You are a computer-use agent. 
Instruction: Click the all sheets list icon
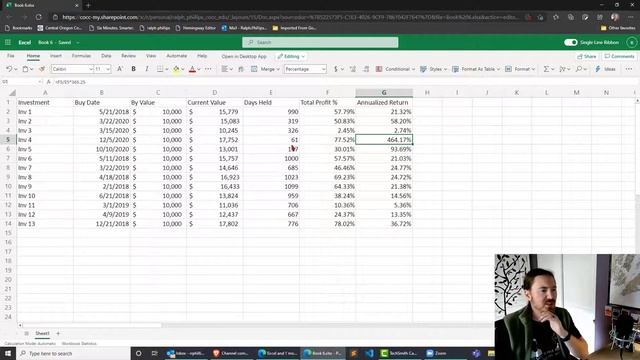point(27,333)
